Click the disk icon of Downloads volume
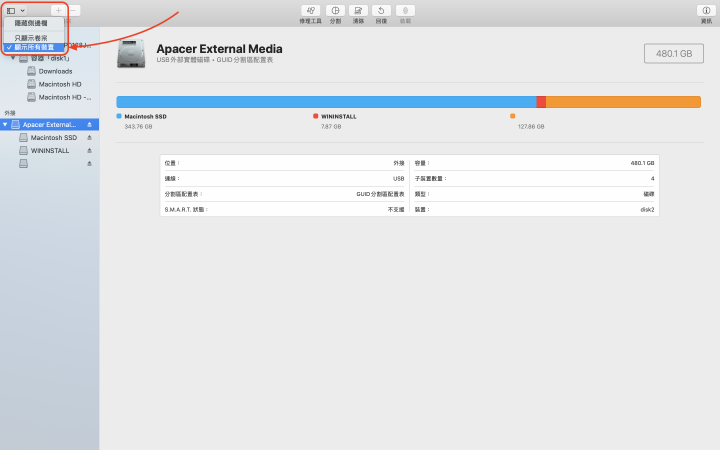720x450 pixels. pos(31,71)
